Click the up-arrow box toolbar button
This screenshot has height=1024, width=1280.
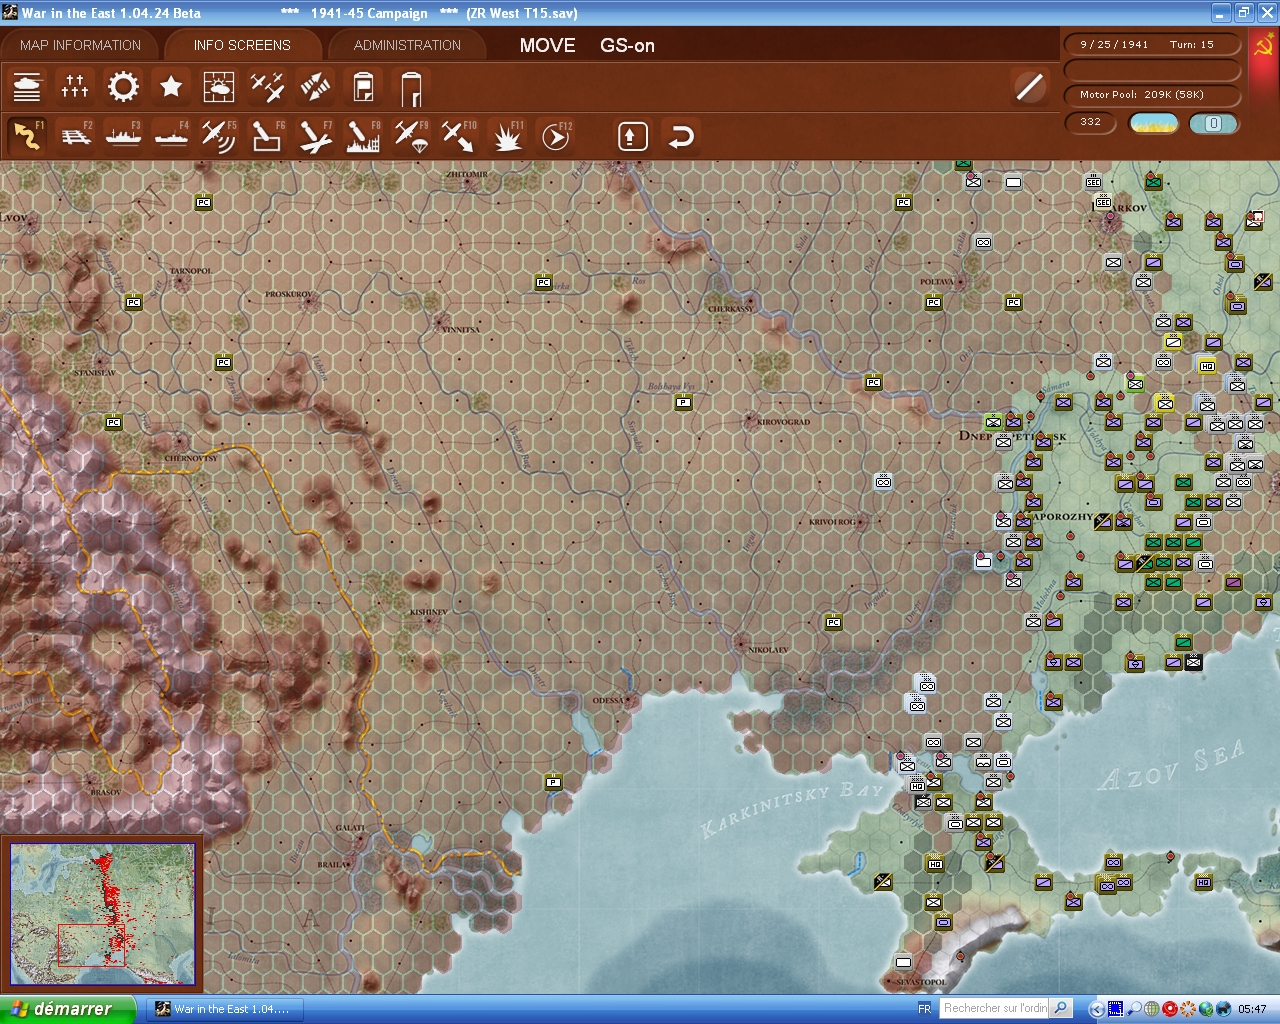632,136
